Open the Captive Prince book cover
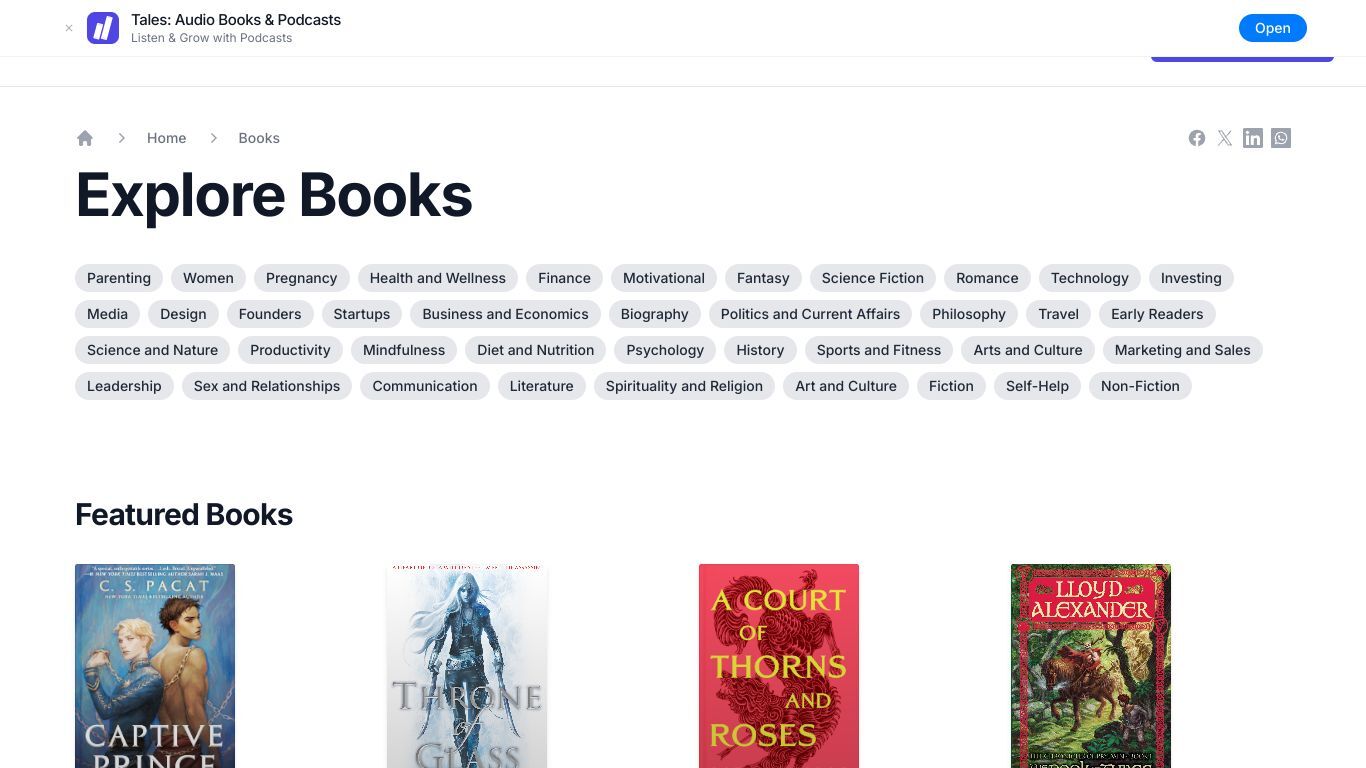 155,666
